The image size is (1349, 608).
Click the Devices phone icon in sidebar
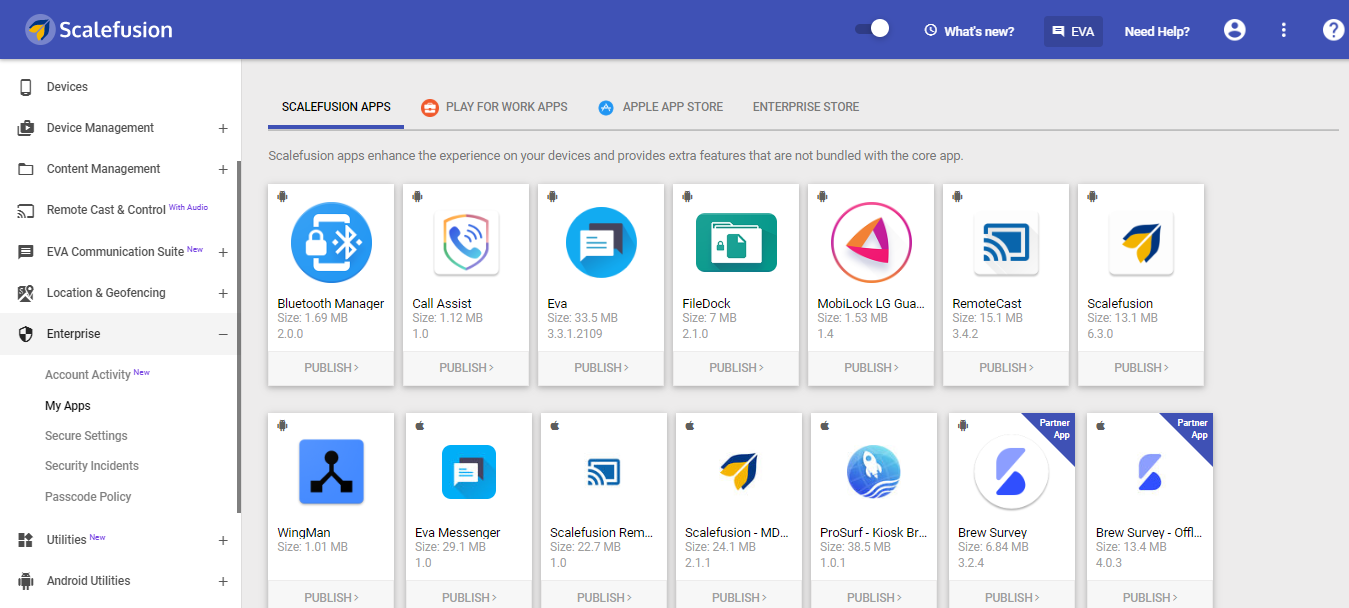[x=26, y=87]
